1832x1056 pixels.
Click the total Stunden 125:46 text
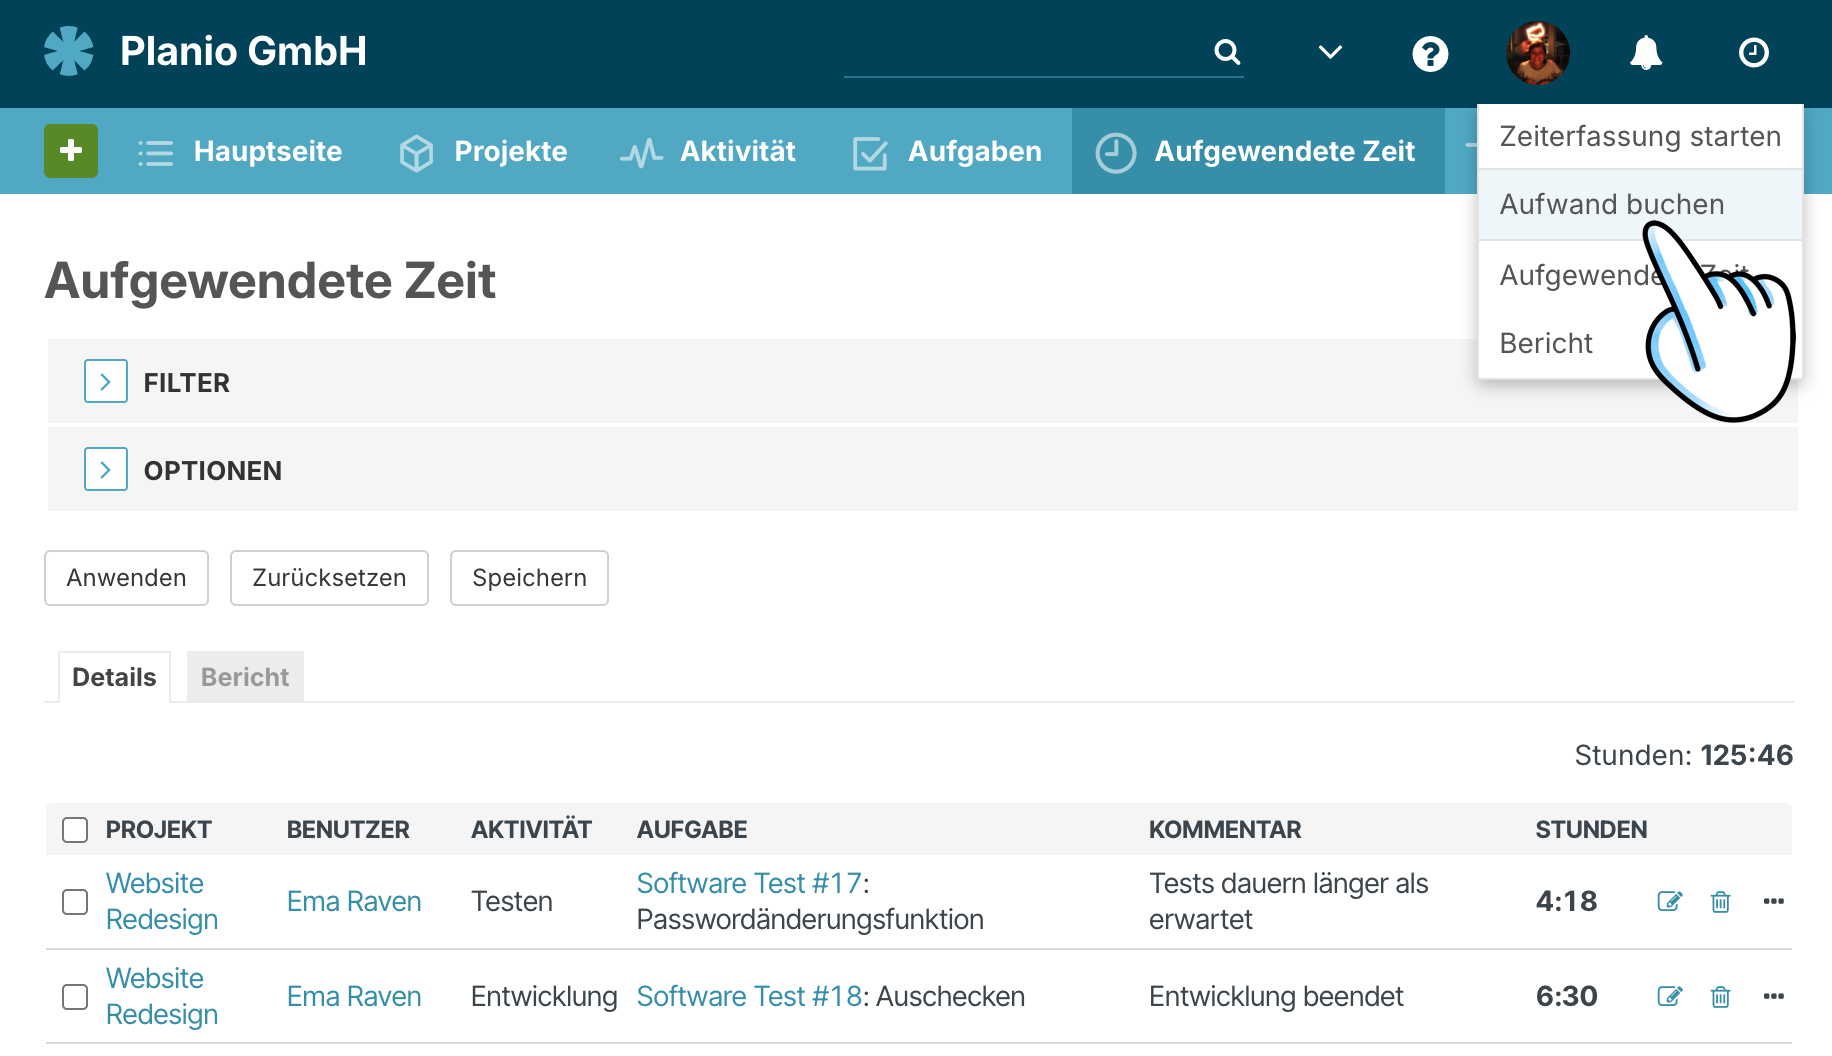(1684, 755)
